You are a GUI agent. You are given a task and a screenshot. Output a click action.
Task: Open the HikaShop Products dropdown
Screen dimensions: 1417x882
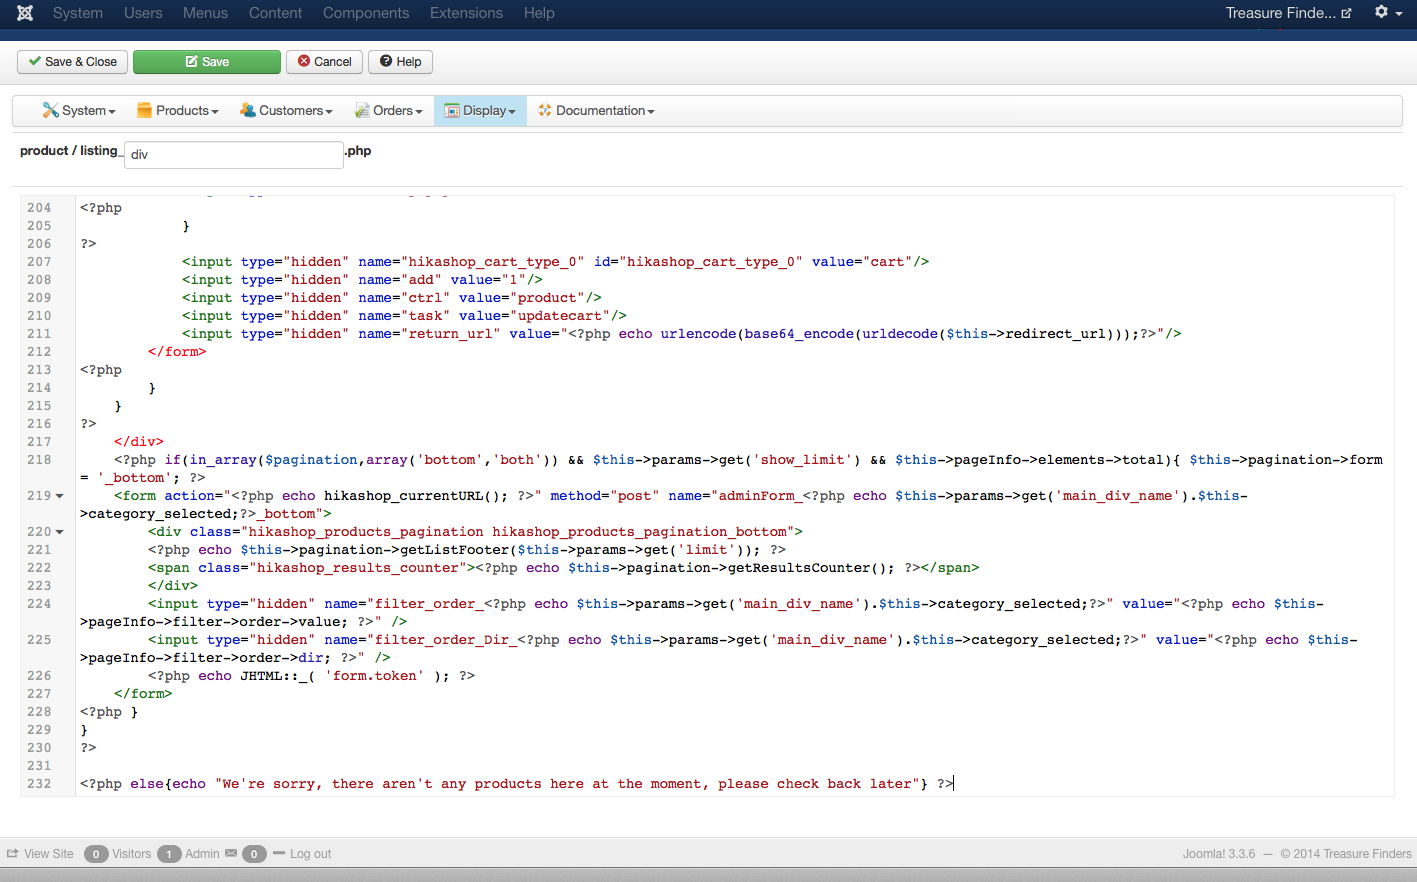pyautogui.click(x=178, y=111)
